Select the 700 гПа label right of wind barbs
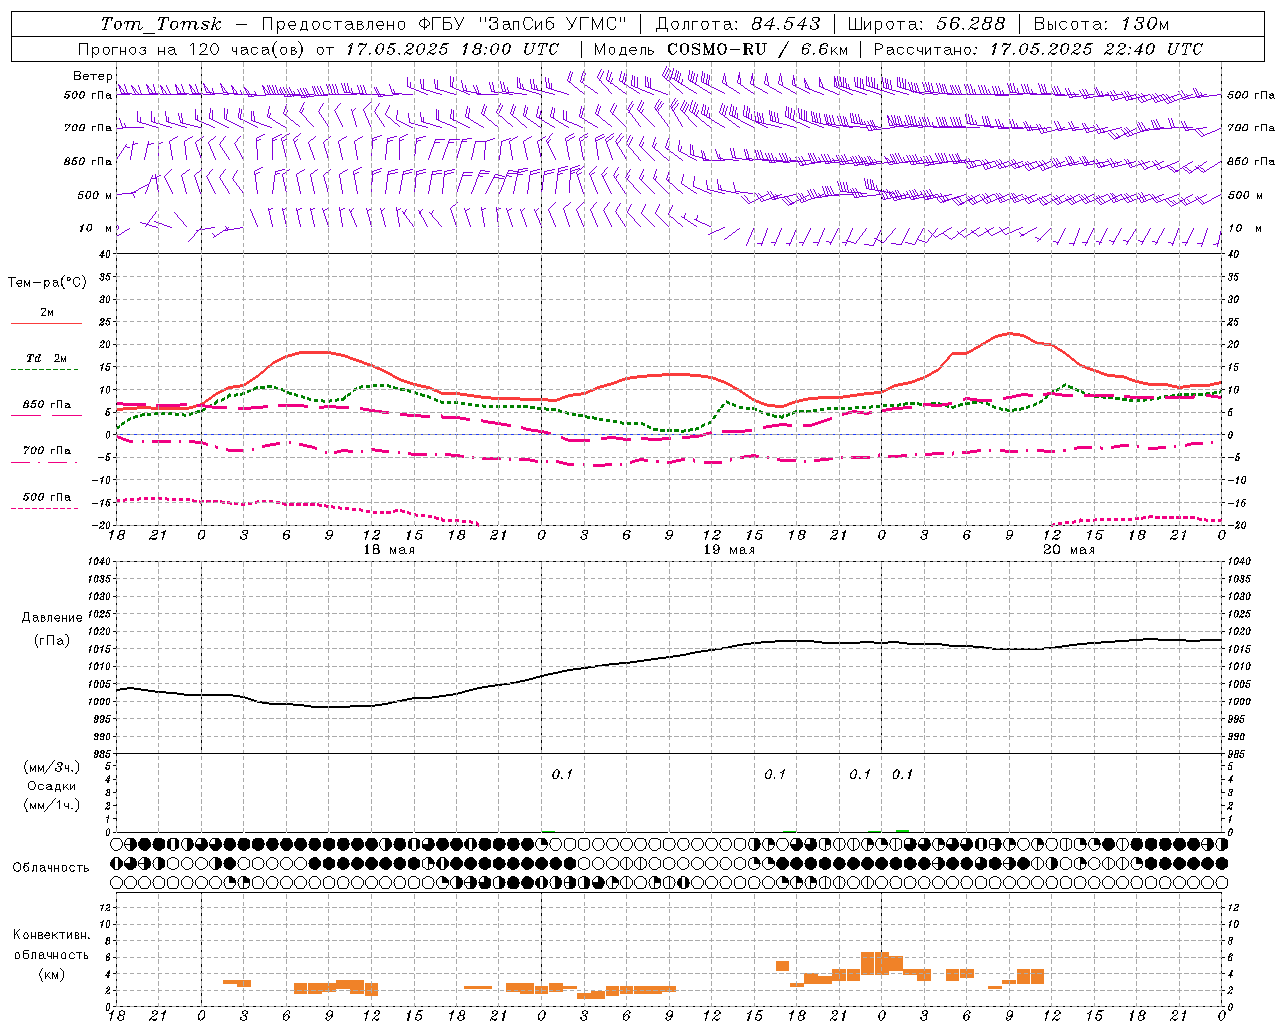The width and height of the screenshot is (1280, 1024). (1251, 128)
